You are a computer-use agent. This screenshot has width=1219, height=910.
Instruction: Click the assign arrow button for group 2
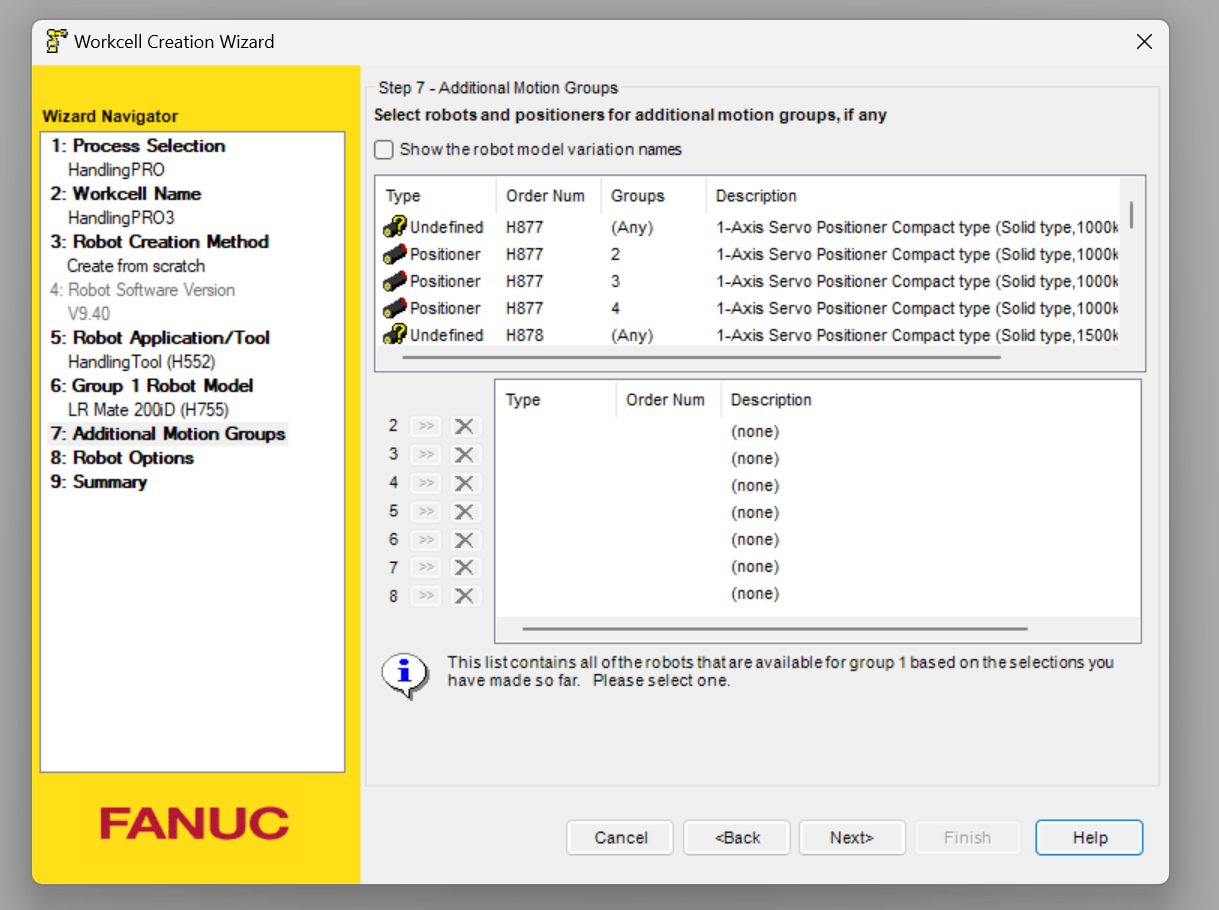(x=426, y=427)
